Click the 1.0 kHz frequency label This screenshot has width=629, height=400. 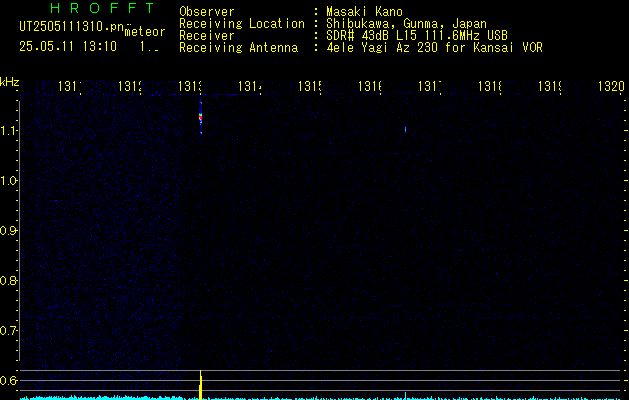[8, 181]
